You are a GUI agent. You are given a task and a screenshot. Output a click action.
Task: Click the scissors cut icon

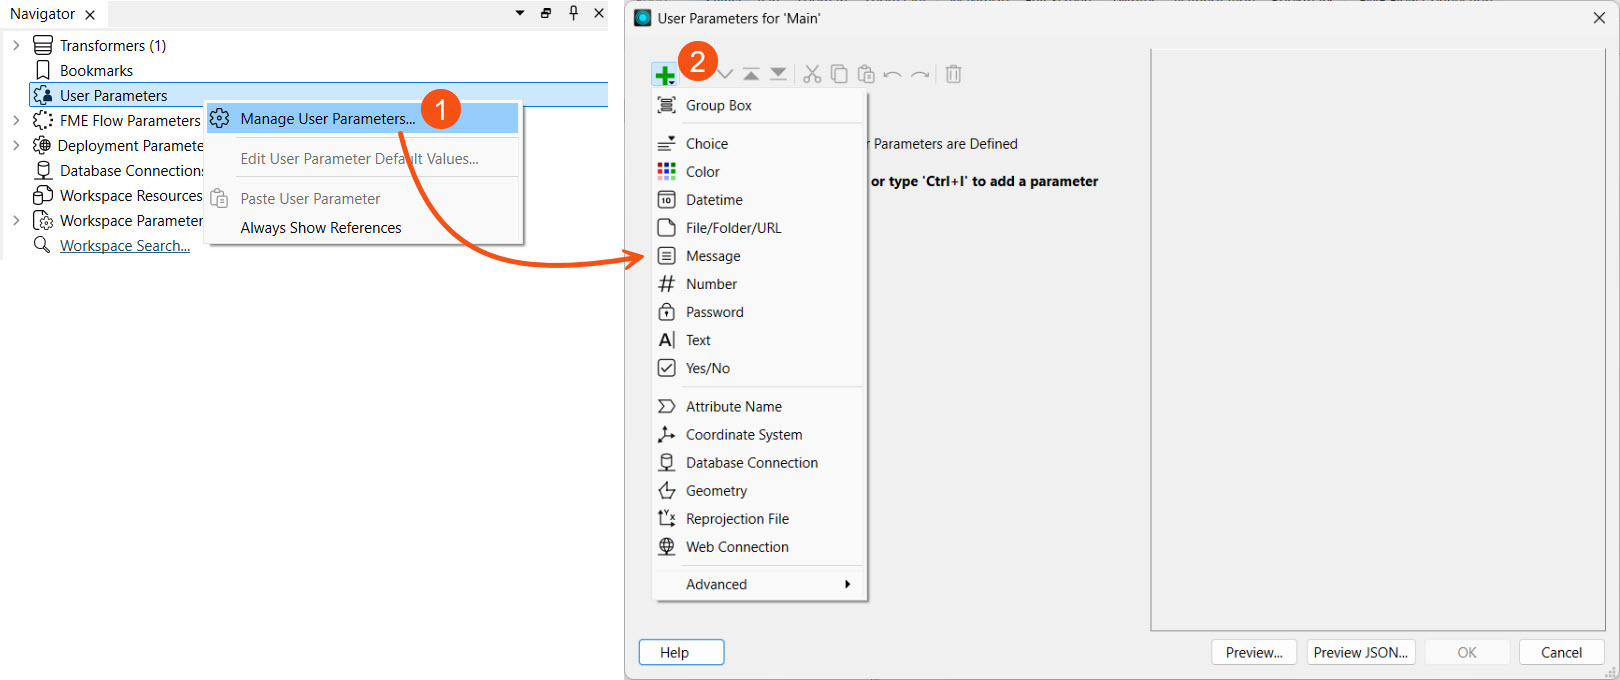(812, 74)
